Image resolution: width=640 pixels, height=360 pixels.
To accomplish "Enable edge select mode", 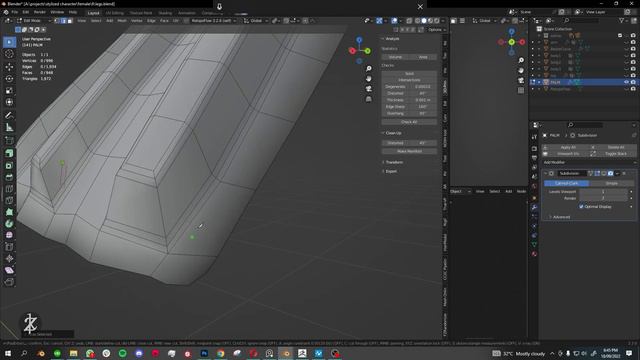I will coord(63,20).
